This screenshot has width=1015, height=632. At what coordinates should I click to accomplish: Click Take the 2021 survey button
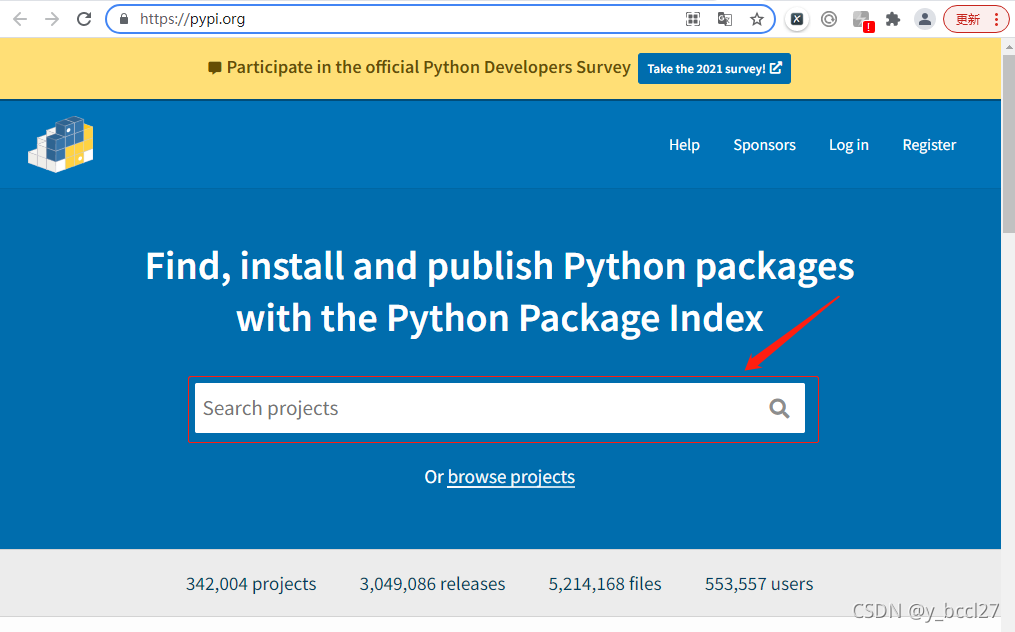point(714,69)
